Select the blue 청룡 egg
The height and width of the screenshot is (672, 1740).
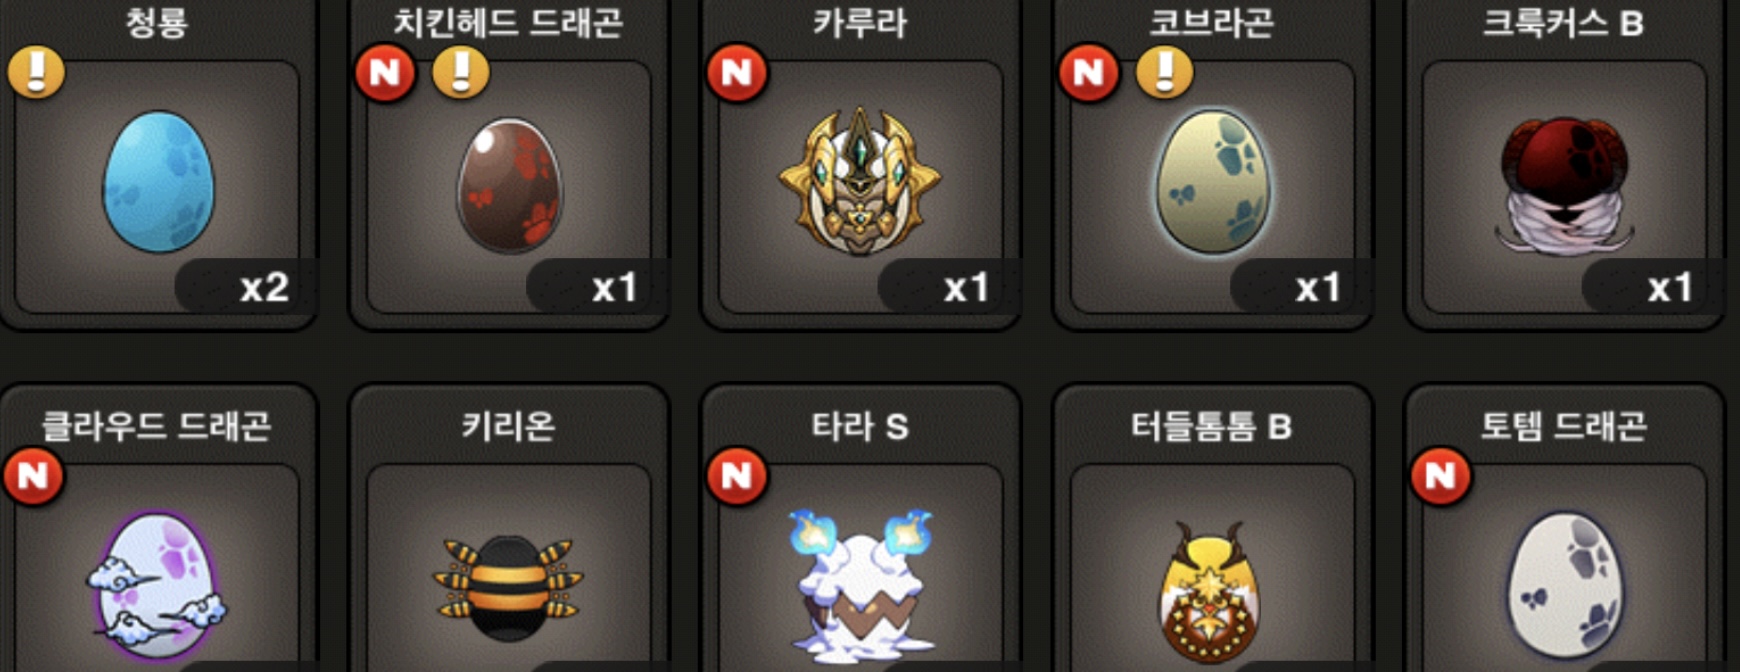point(159,181)
